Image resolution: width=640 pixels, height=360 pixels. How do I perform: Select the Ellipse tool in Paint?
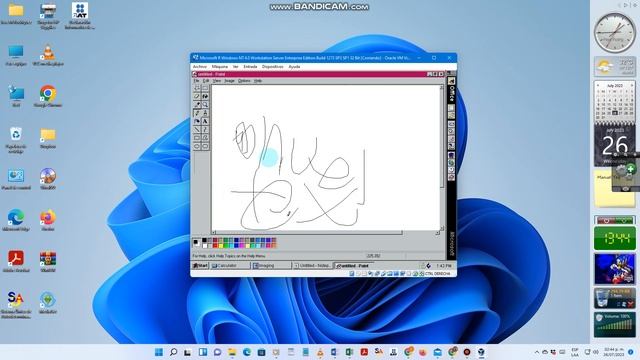[x=197, y=146]
